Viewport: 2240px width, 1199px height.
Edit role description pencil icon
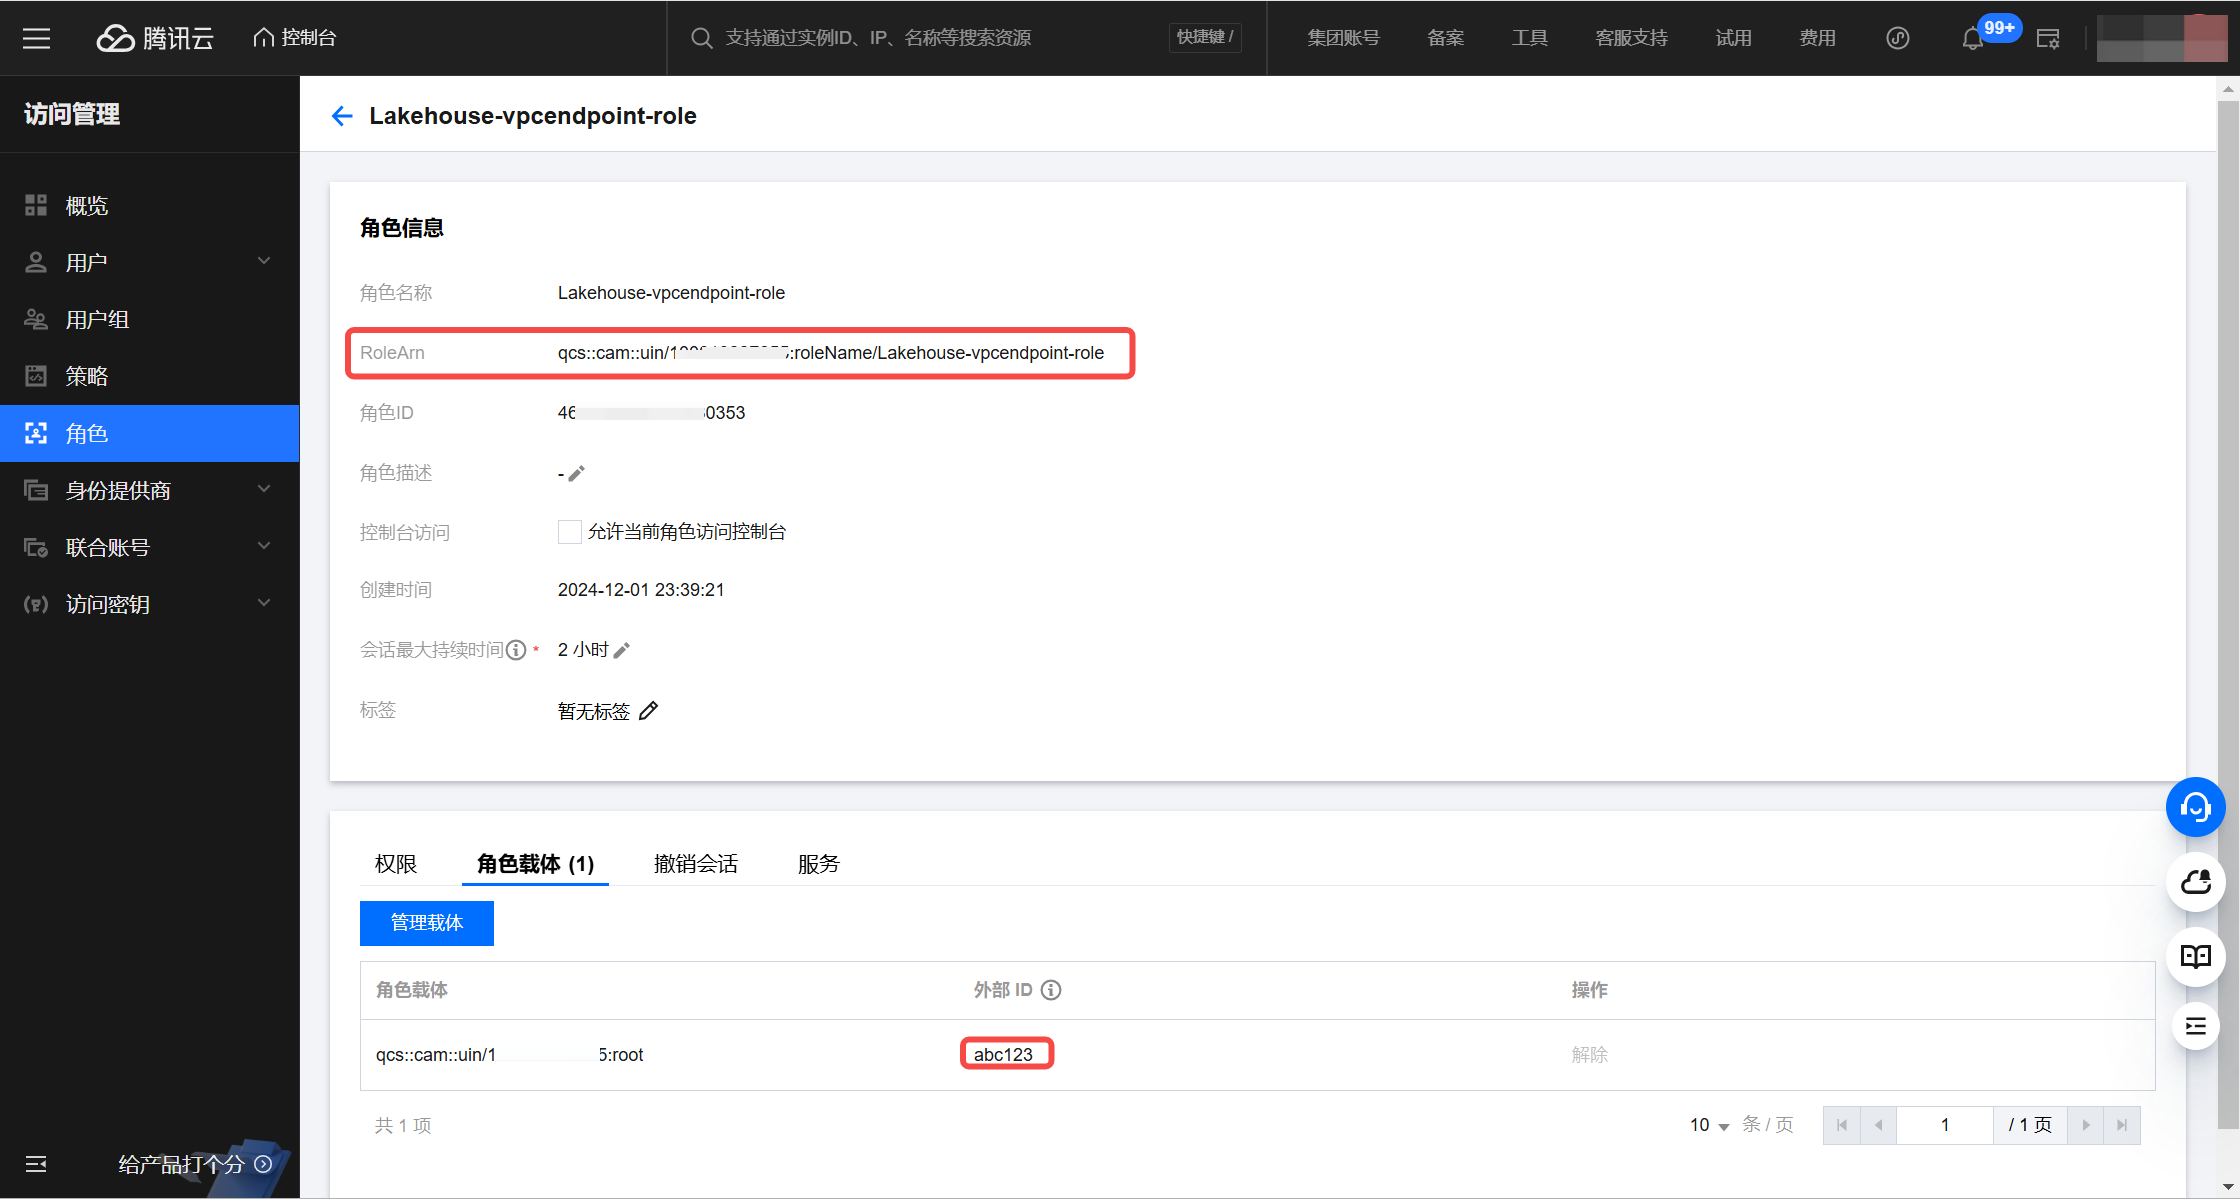(x=577, y=474)
